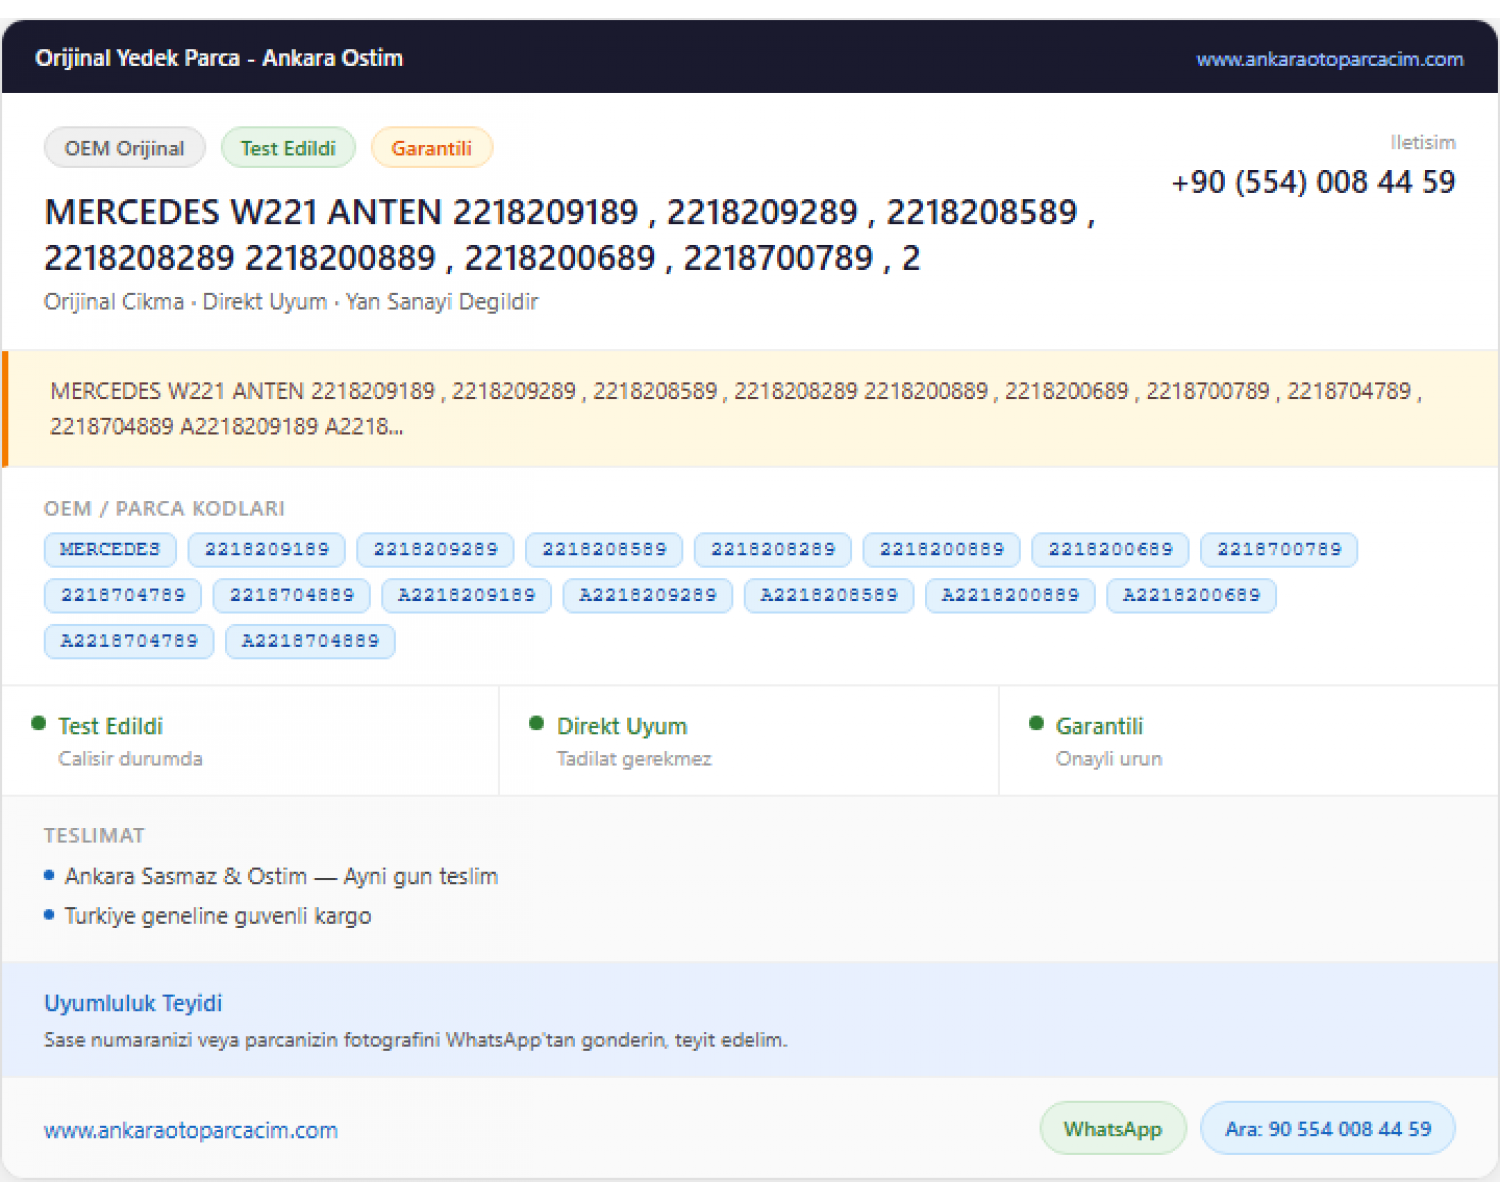Image resolution: width=1500 pixels, height=1200 pixels.
Task: Select part code chip A2218200689
Action: [1191, 595]
